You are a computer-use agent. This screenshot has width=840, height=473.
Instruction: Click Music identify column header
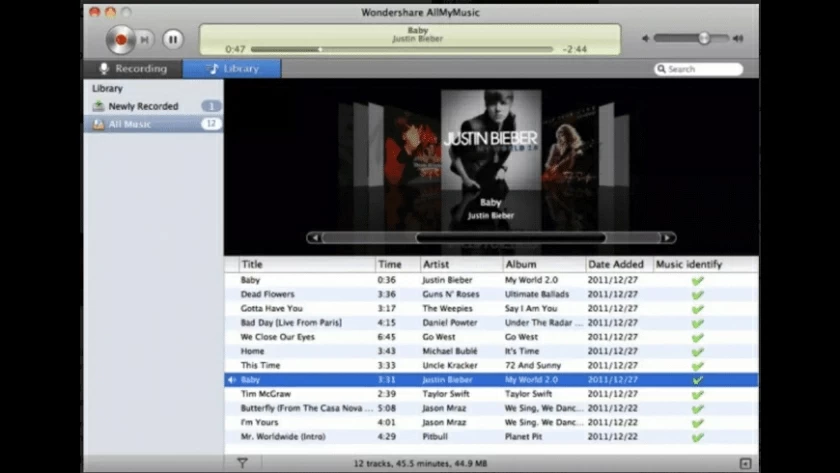pos(705,264)
